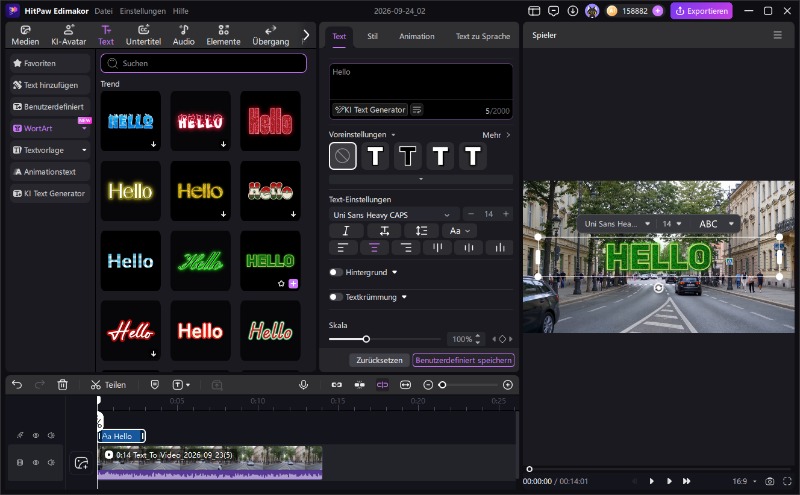Image resolution: width=800 pixels, height=495 pixels.
Task: Expand the Voreinstellungen dropdown
Action: [x=393, y=135]
